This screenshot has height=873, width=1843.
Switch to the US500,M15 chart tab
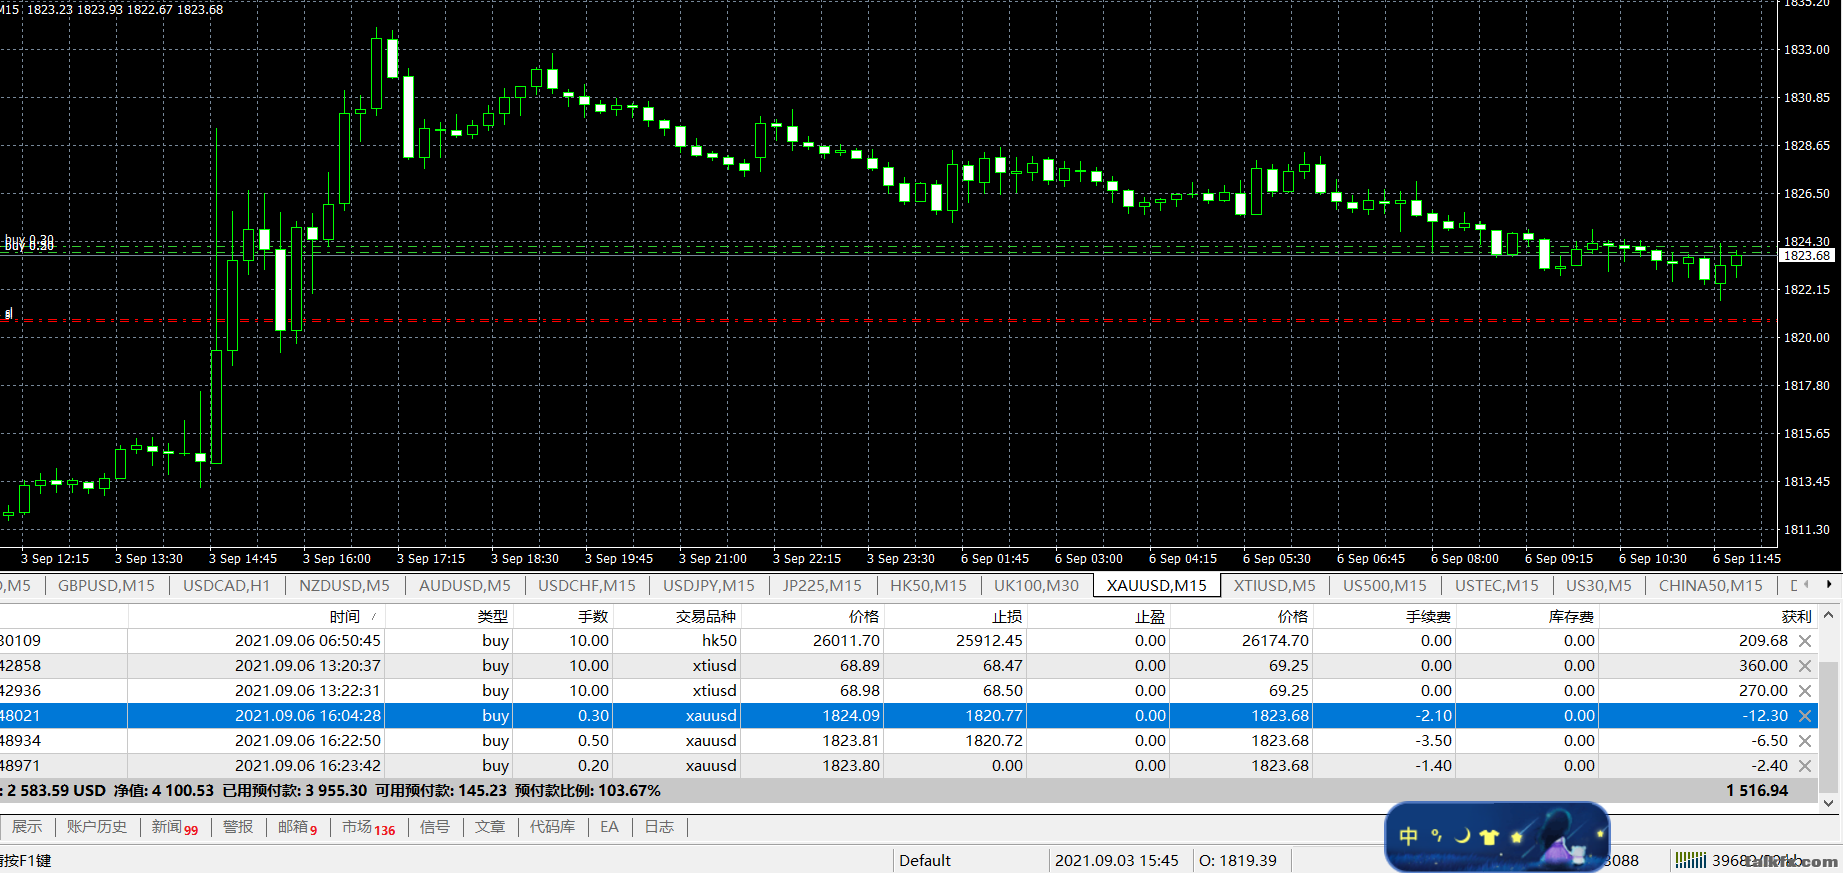(x=1385, y=586)
